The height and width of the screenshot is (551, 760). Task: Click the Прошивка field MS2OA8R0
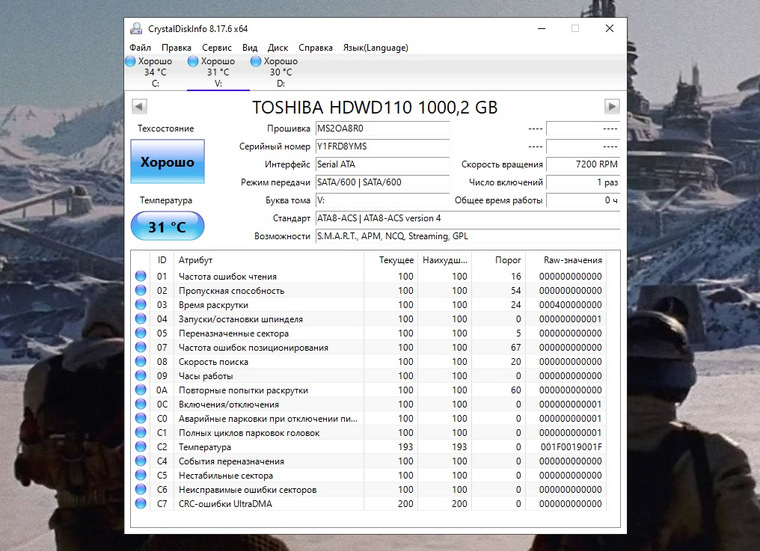(x=382, y=128)
